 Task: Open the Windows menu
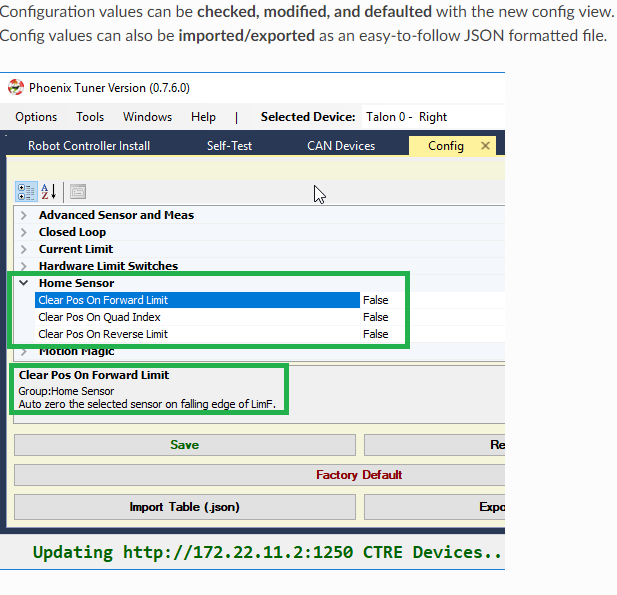click(x=148, y=117)
